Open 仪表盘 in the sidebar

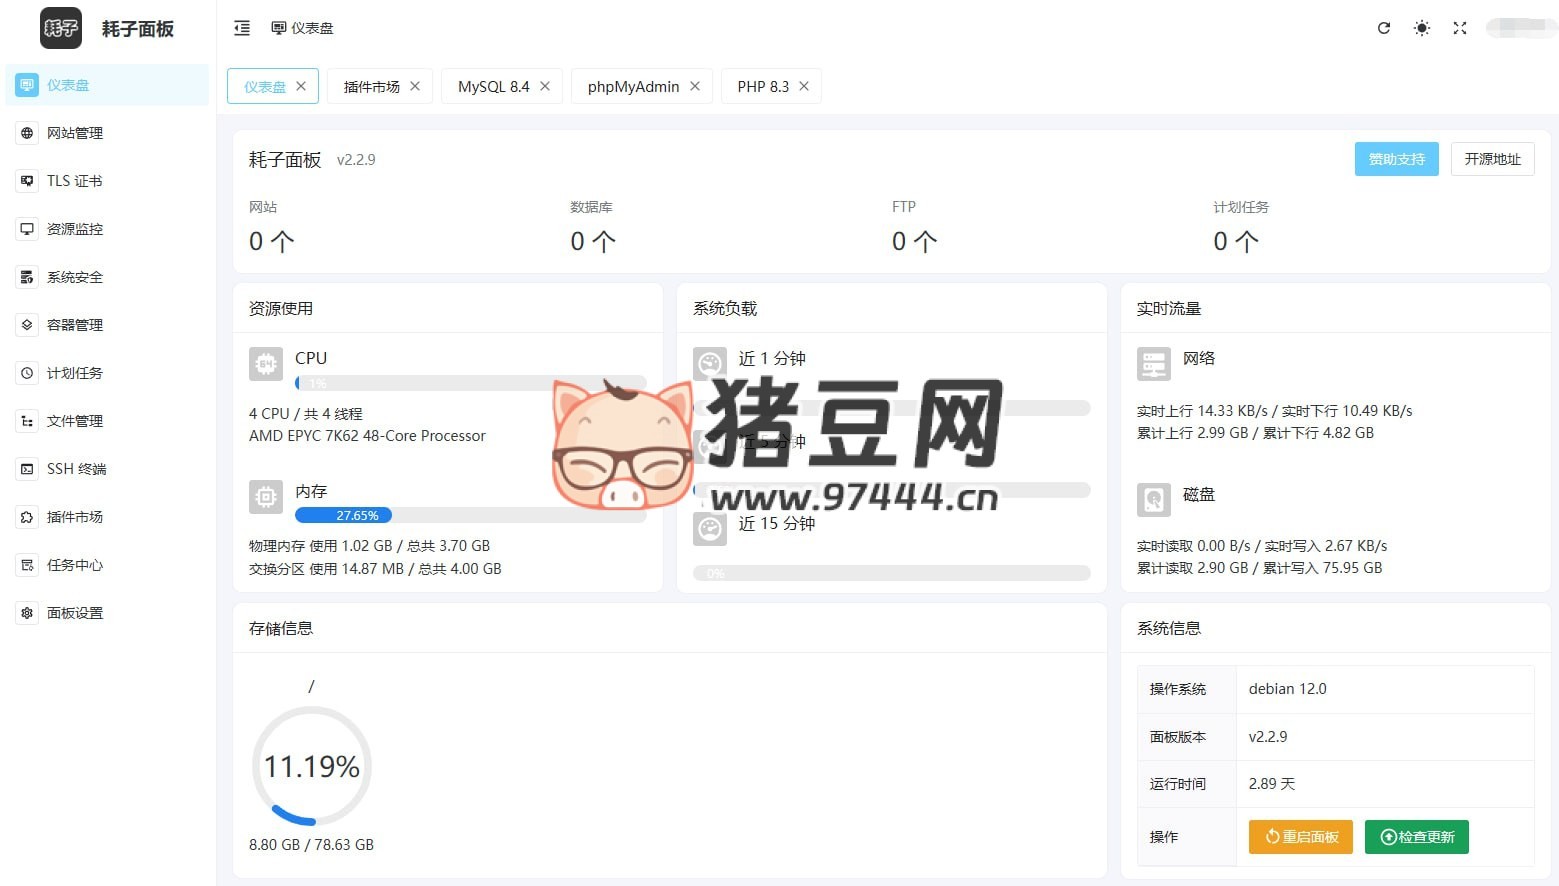tap(107, 85)
